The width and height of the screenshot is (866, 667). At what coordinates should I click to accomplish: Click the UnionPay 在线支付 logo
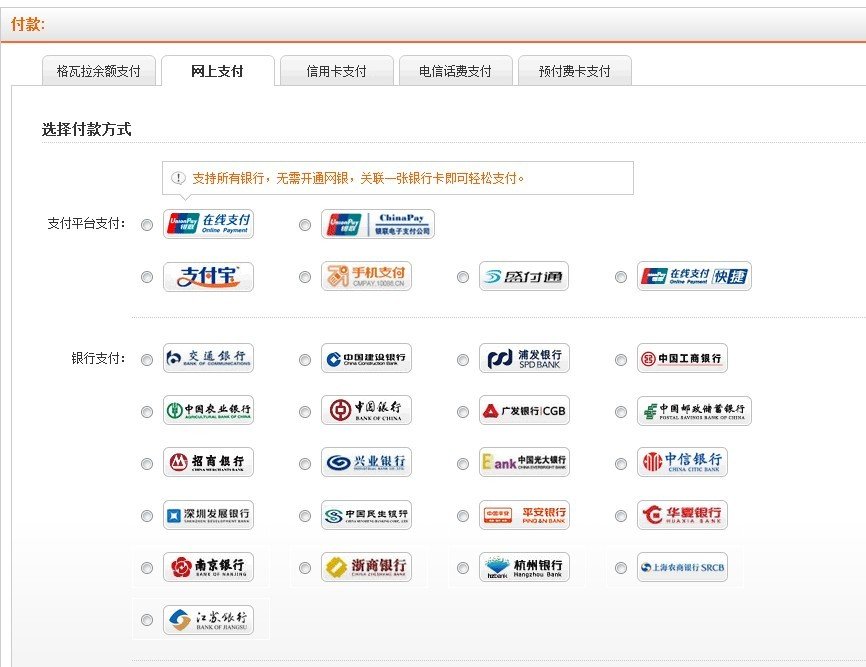point(208,224)
